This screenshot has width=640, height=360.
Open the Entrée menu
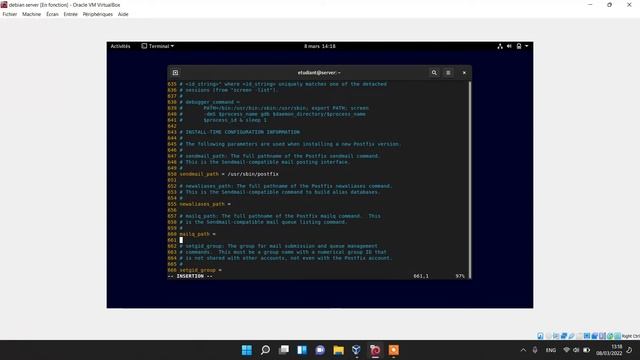coord(71,14)
